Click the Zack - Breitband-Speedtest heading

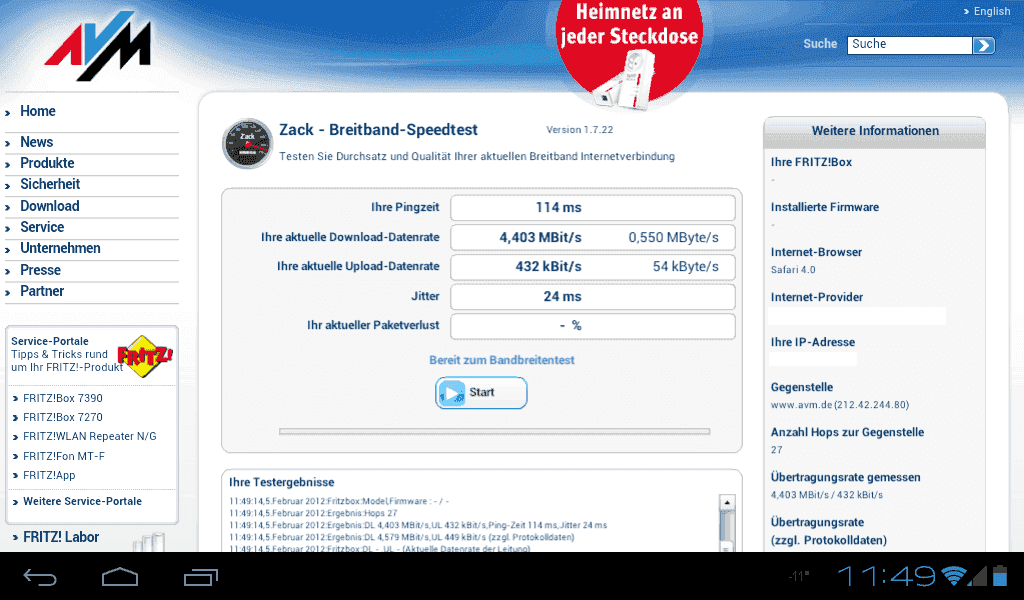tap(378, 129)
